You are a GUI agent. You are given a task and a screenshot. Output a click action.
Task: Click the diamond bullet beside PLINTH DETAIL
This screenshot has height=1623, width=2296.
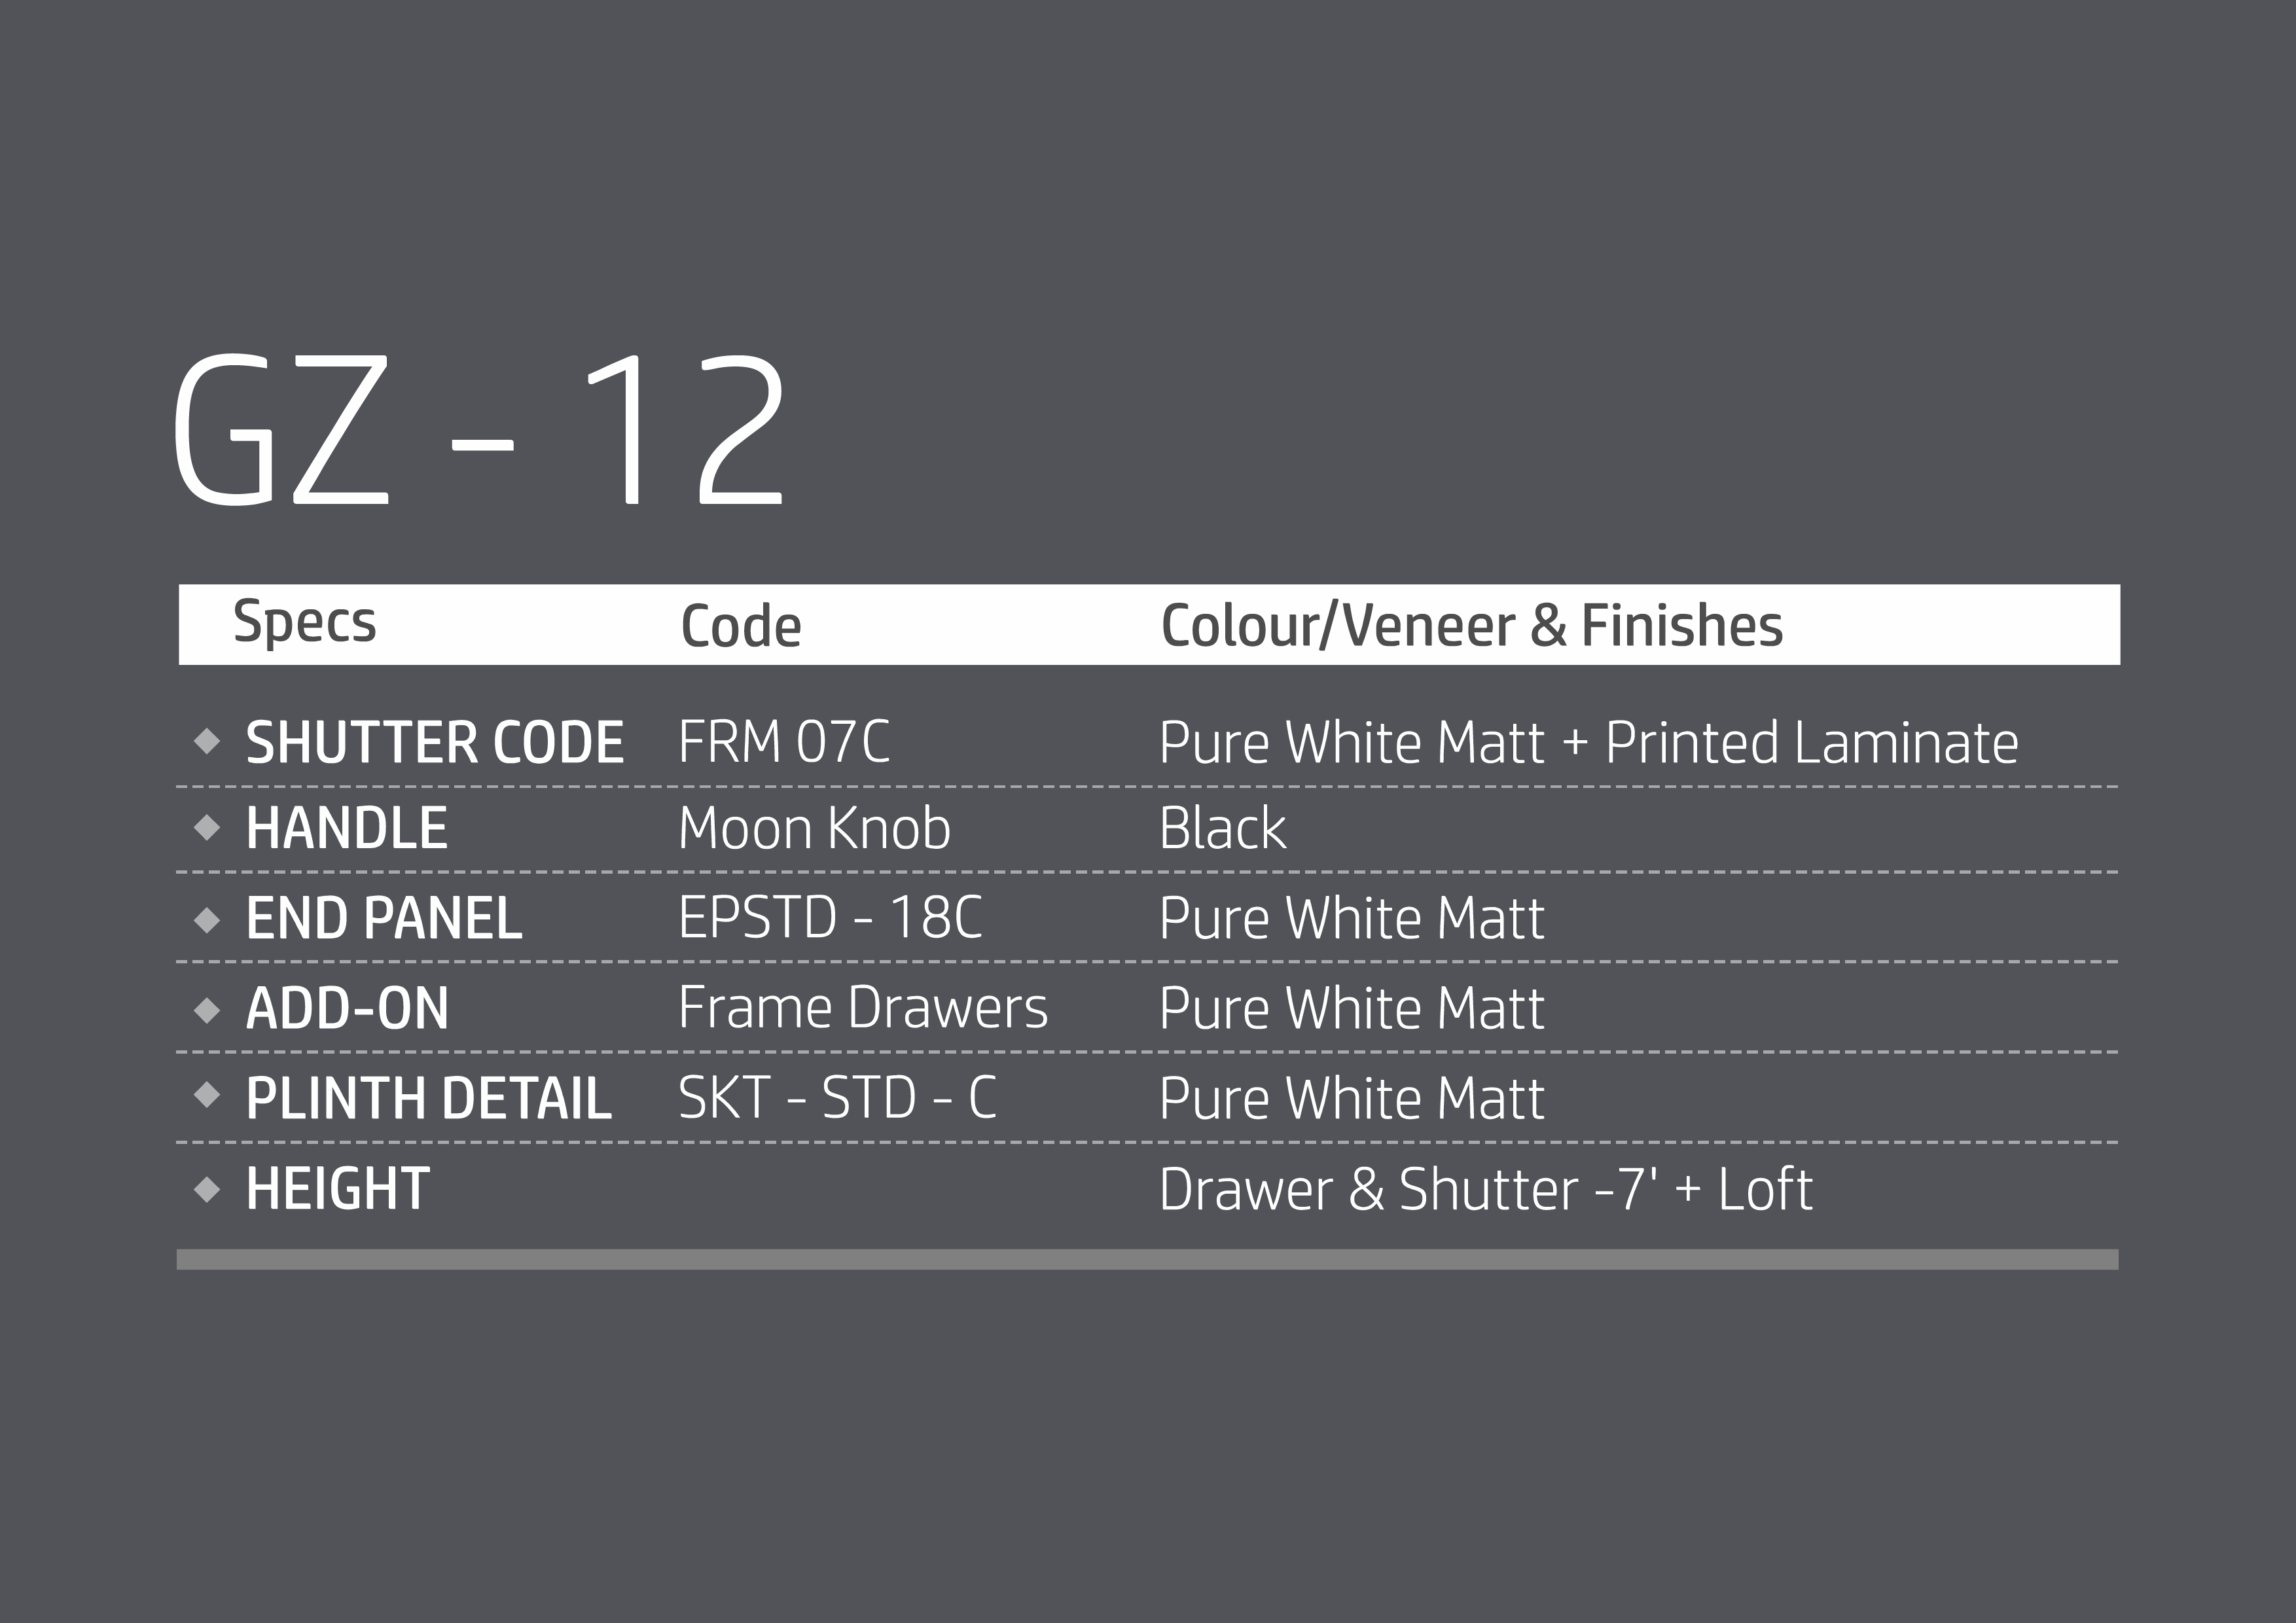[207, 1096]
